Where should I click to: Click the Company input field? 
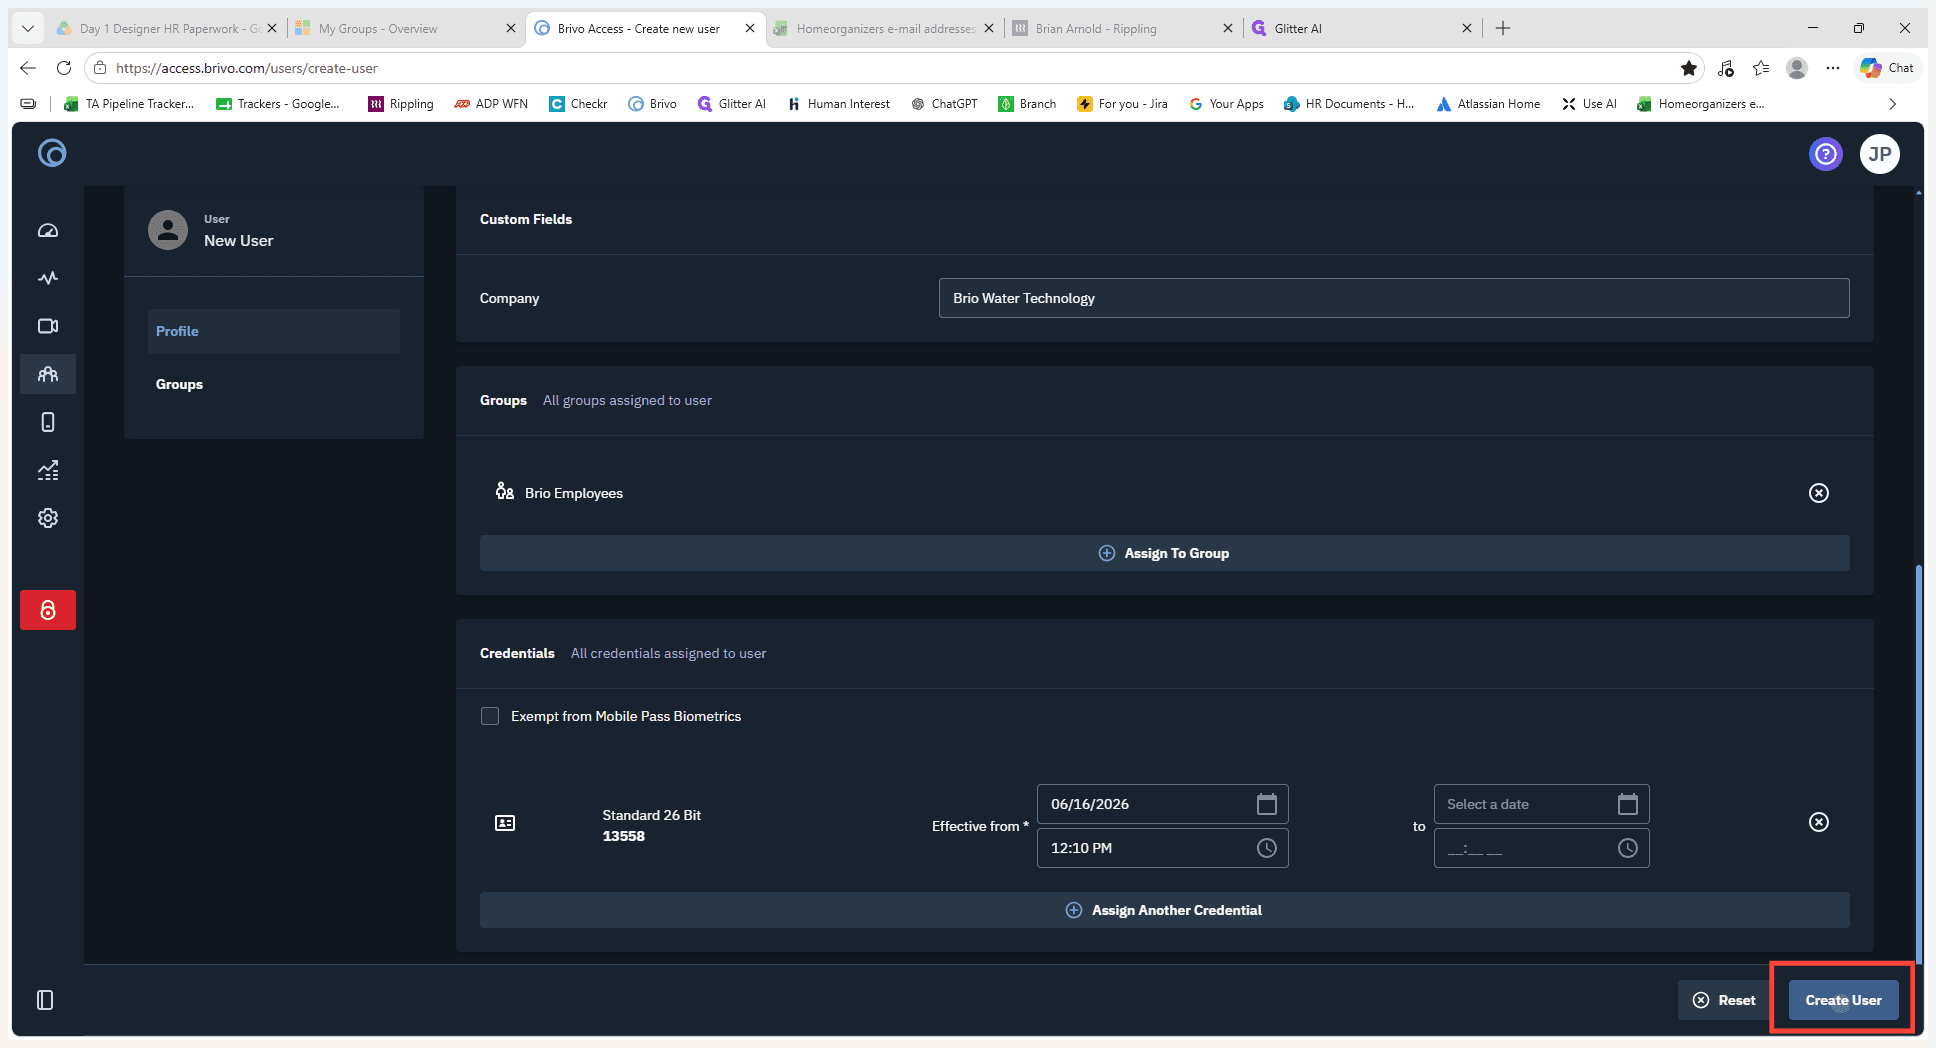click(1394, 298)
